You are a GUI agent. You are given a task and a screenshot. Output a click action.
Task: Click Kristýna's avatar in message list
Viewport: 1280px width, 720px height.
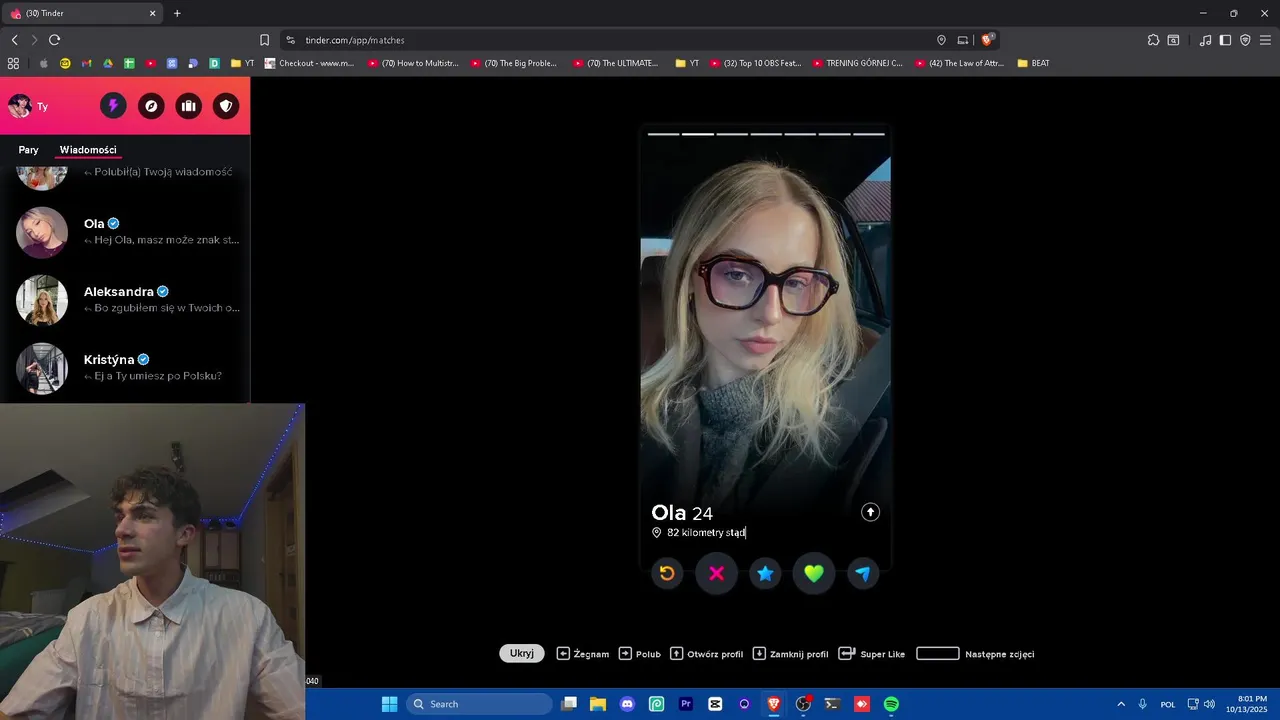(x=42, y=368)
